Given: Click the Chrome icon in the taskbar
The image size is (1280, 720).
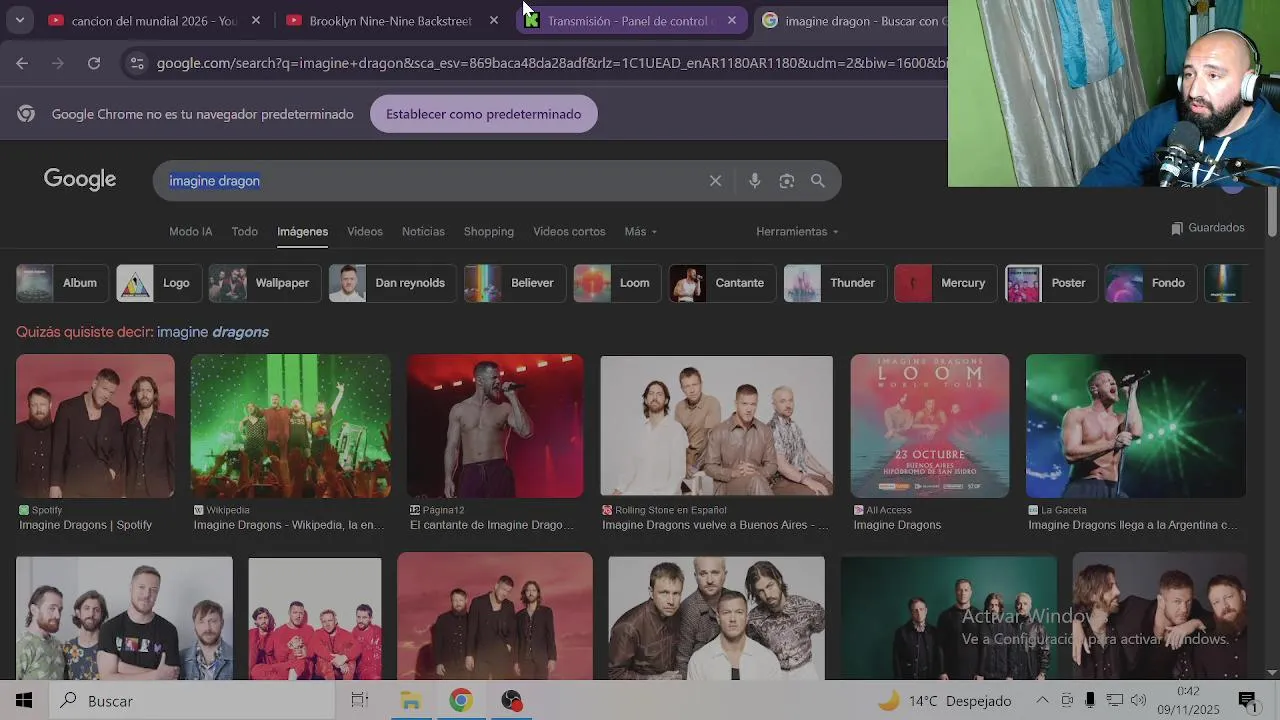Looking at the screenshot, I should 461,701.
